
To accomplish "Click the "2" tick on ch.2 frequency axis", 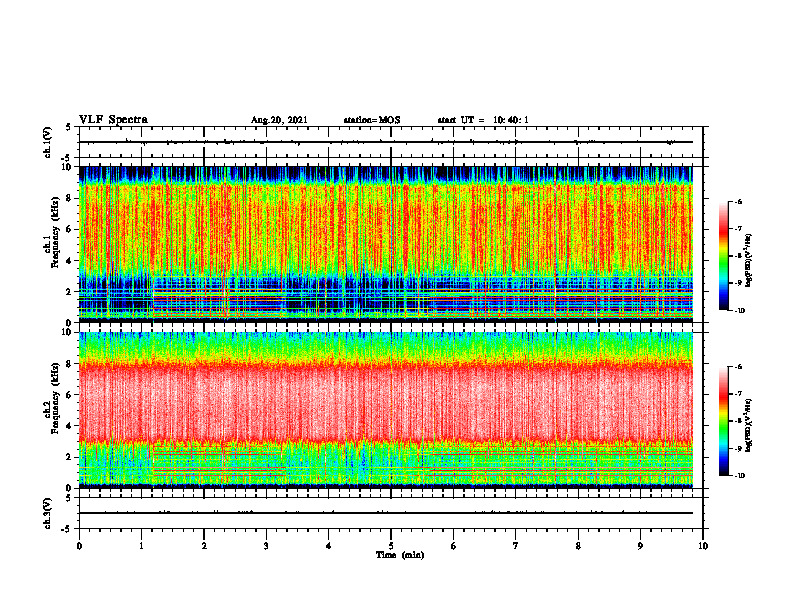I will tap(70, 457).
